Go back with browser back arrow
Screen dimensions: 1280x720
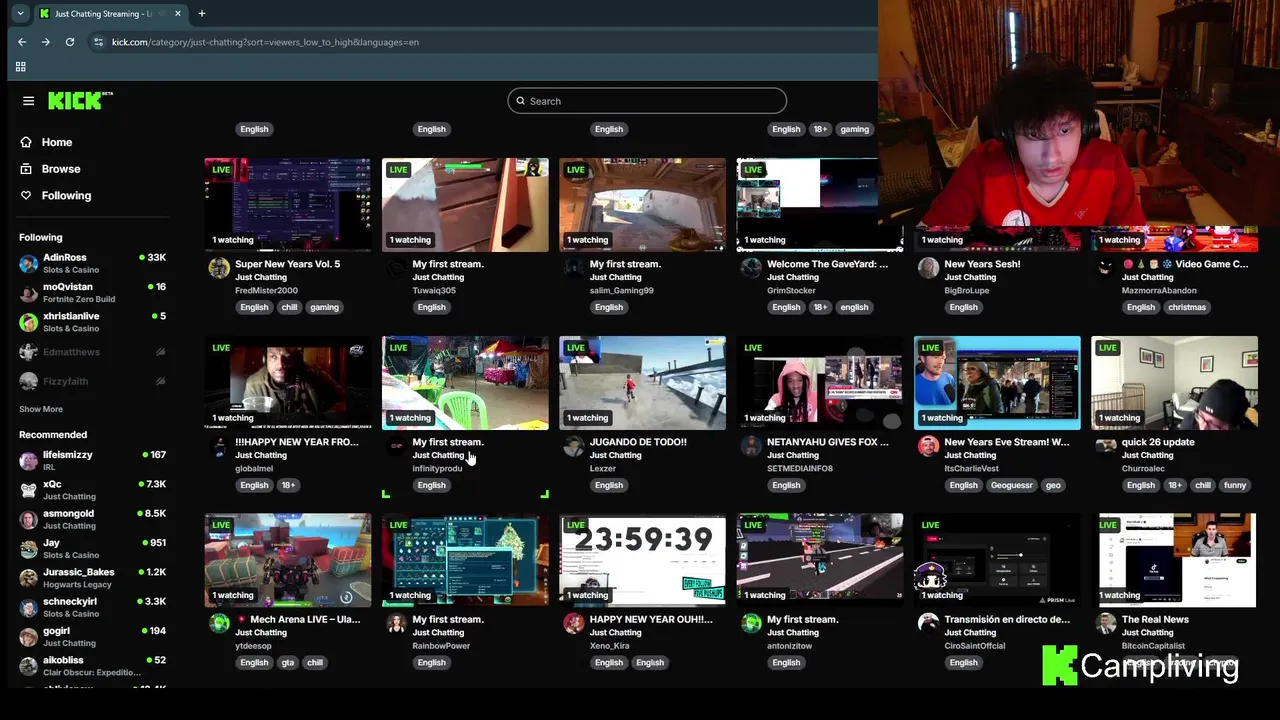(22, 42)
